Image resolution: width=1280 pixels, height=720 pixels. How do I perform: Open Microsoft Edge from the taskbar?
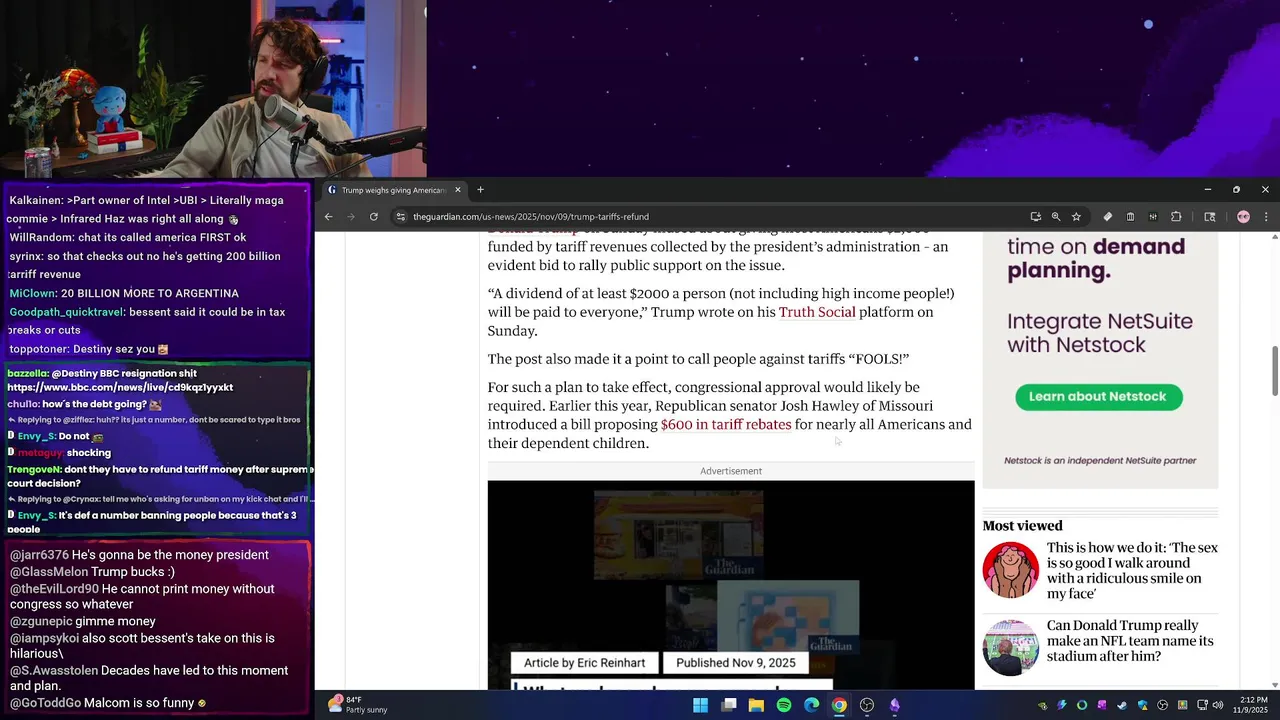pos(812,705)
